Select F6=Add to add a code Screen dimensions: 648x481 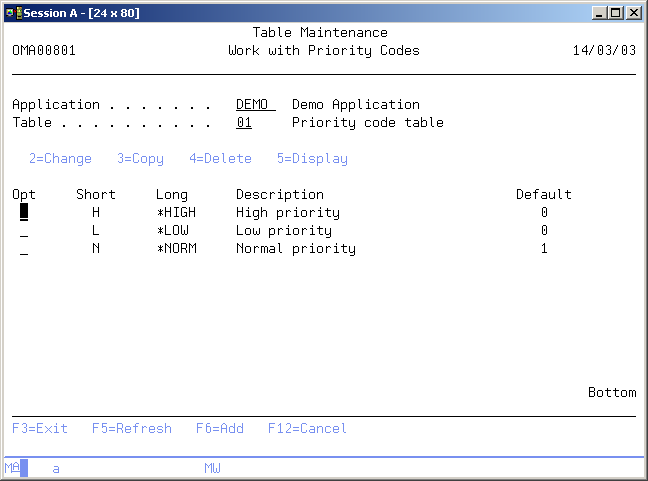click(219, 428)
